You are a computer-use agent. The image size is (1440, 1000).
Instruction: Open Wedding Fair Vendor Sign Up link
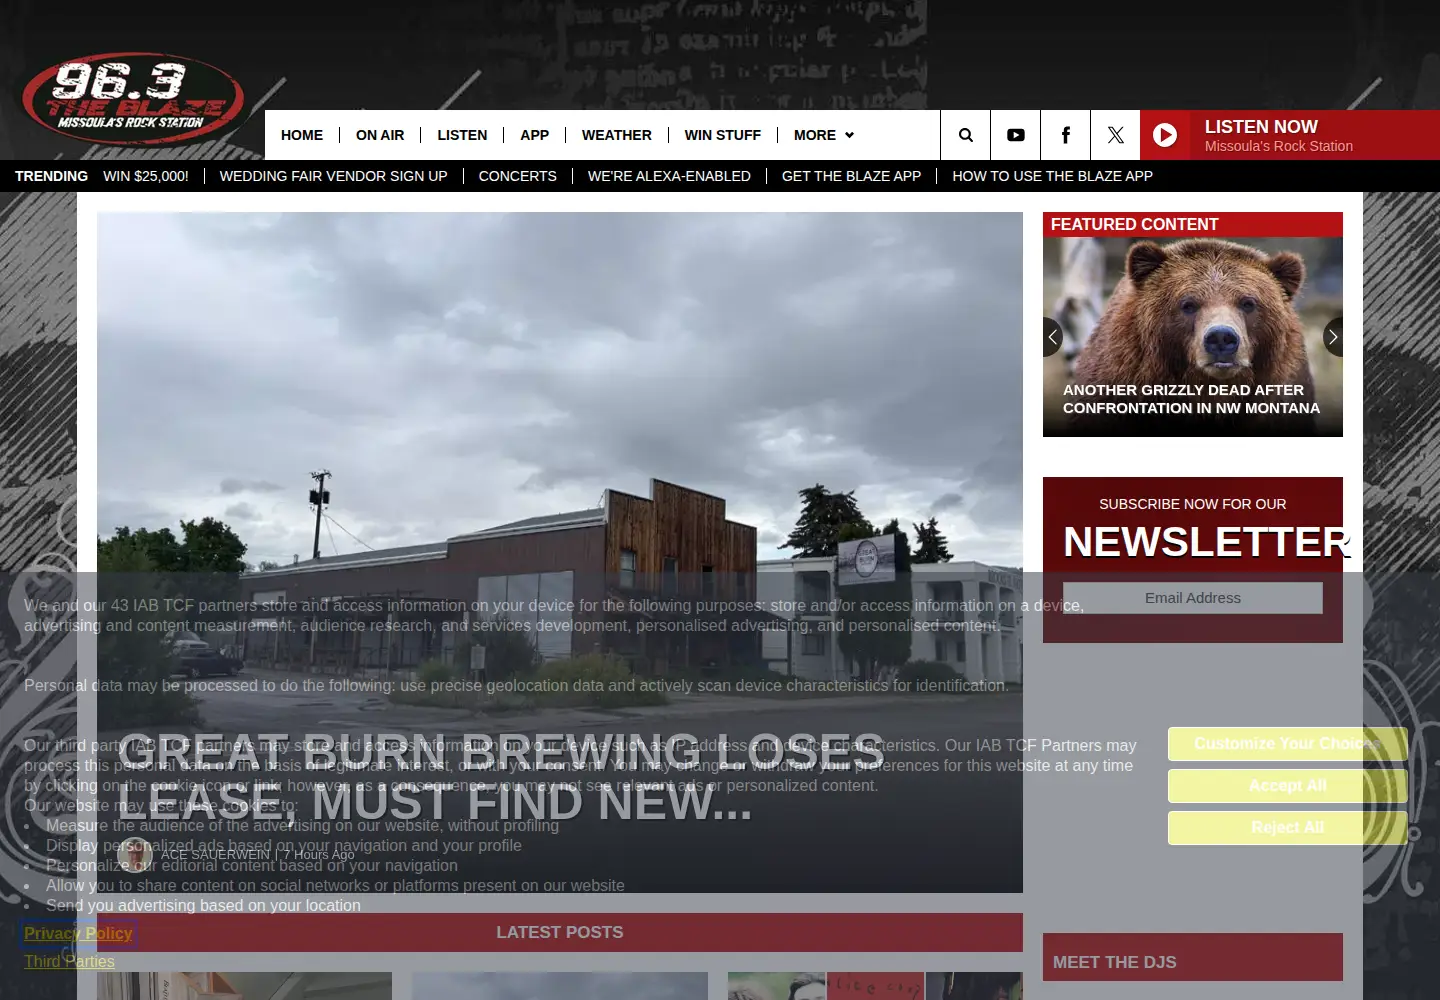(x=334, y=176)
